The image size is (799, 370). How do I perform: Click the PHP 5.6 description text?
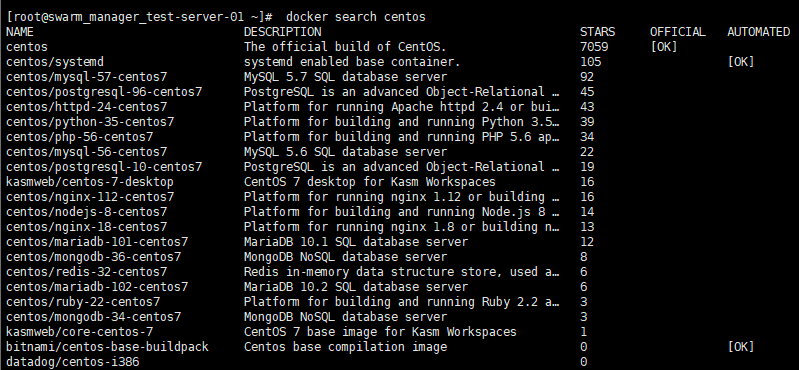tap(402, 137)
